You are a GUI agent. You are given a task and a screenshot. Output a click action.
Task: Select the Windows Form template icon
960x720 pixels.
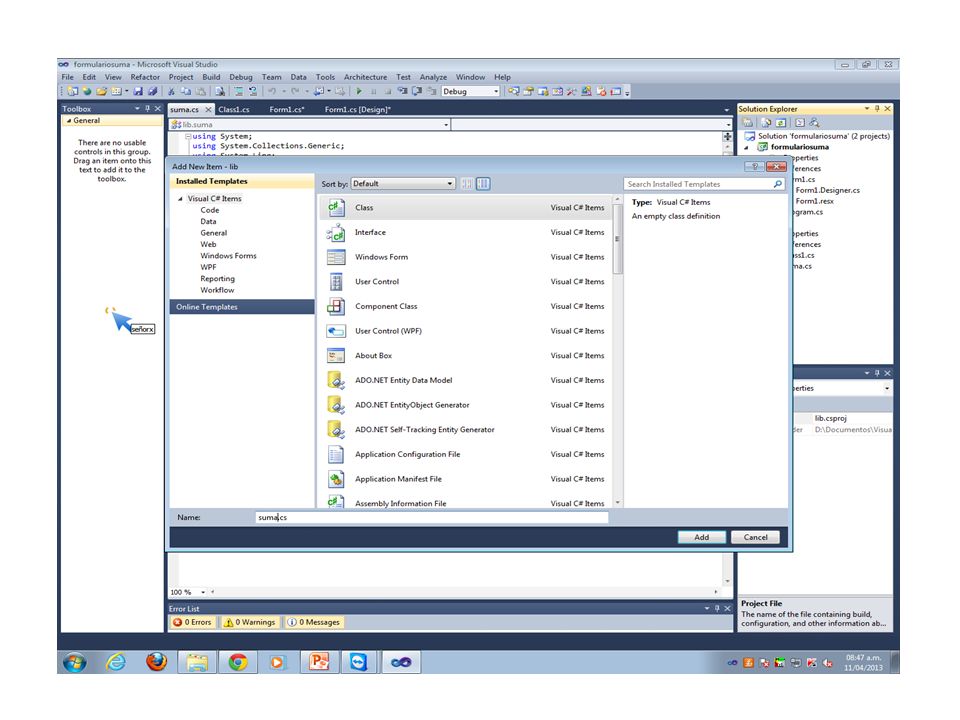pos(336,257)
